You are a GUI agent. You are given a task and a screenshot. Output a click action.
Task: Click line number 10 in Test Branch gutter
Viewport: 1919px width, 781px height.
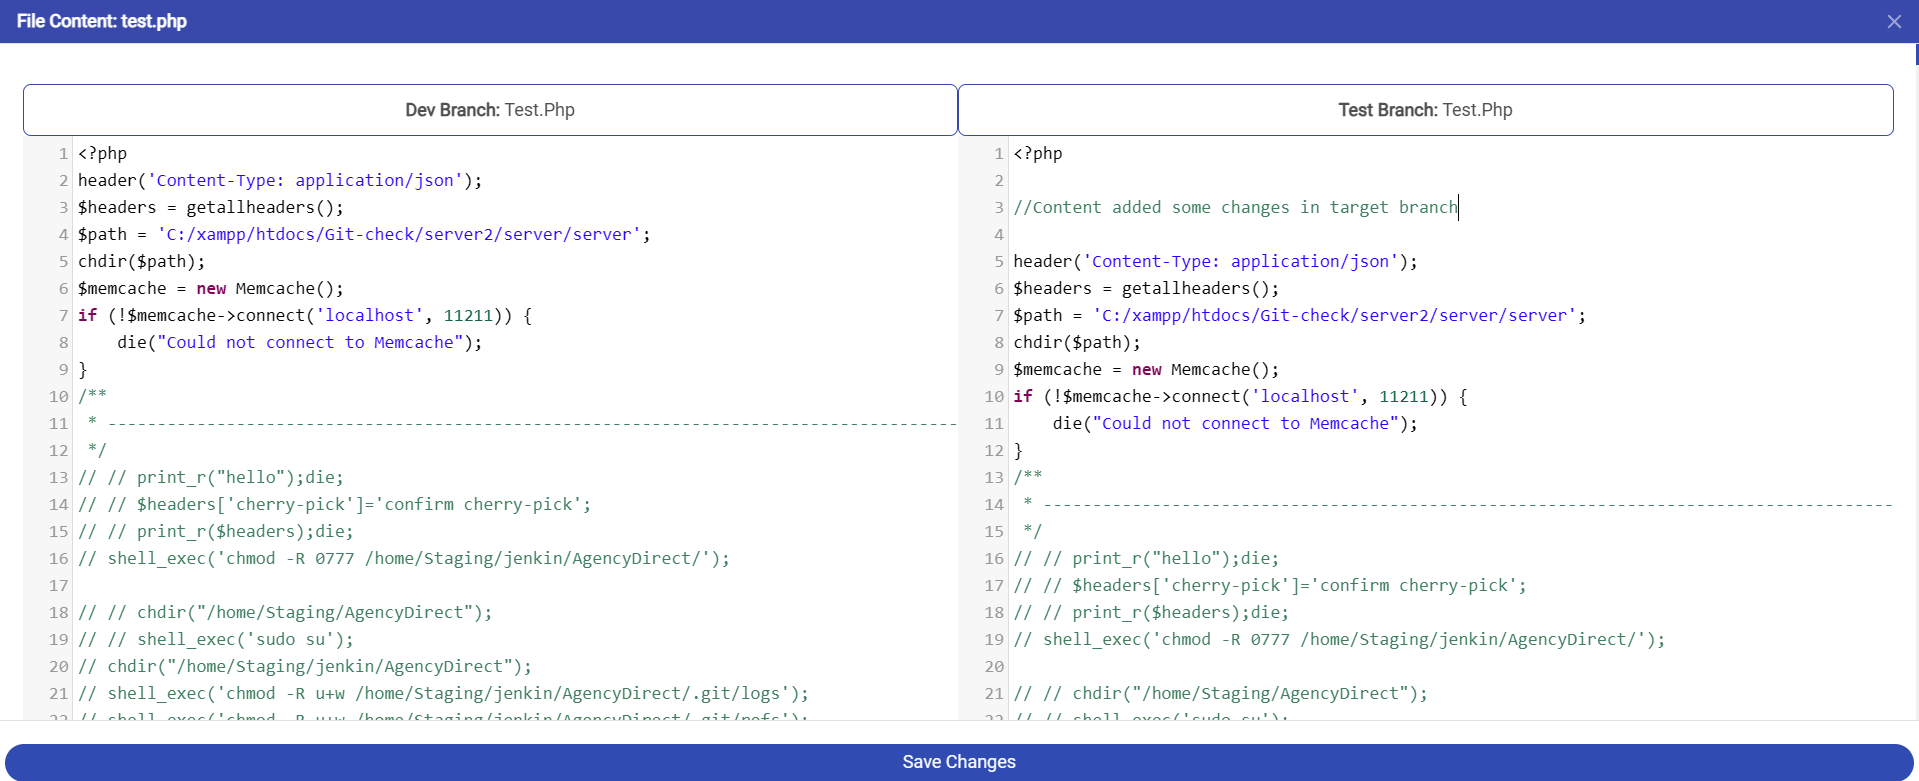pos(994,397)
